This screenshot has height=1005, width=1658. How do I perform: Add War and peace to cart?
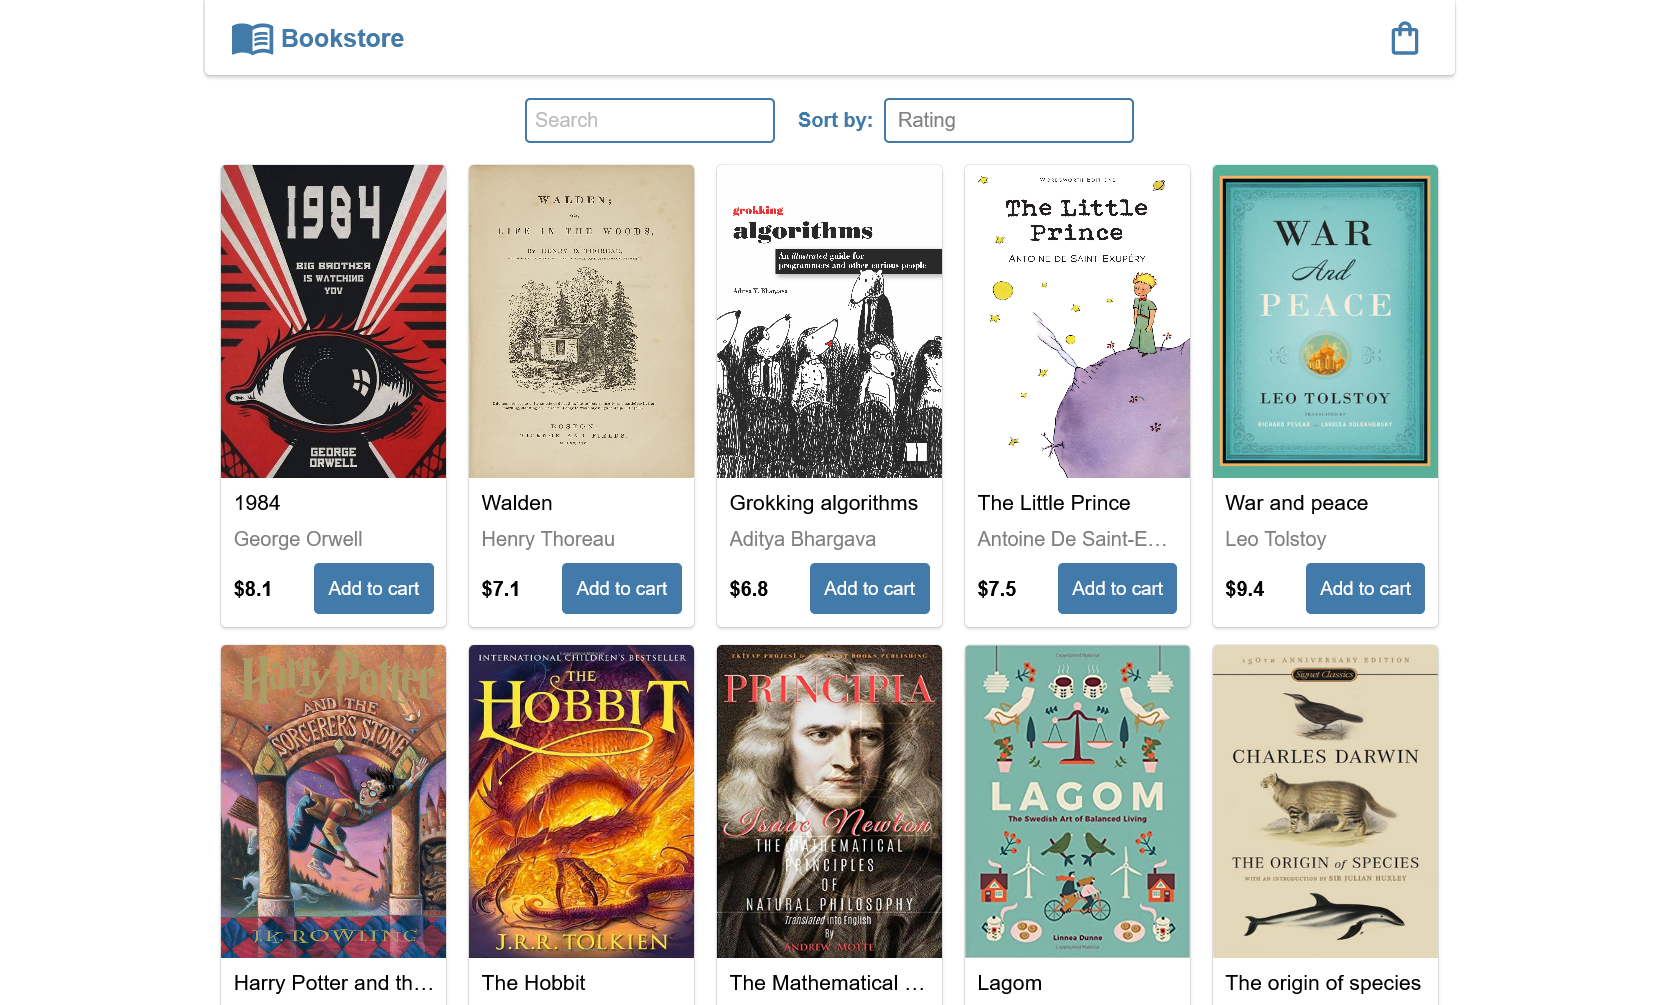(x=1365, y=589)
